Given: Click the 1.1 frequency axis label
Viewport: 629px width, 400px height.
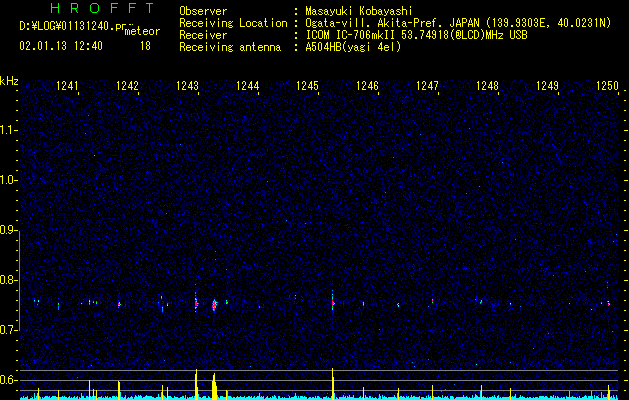Looking at the screenshot, I should click(x=9, y=130).
